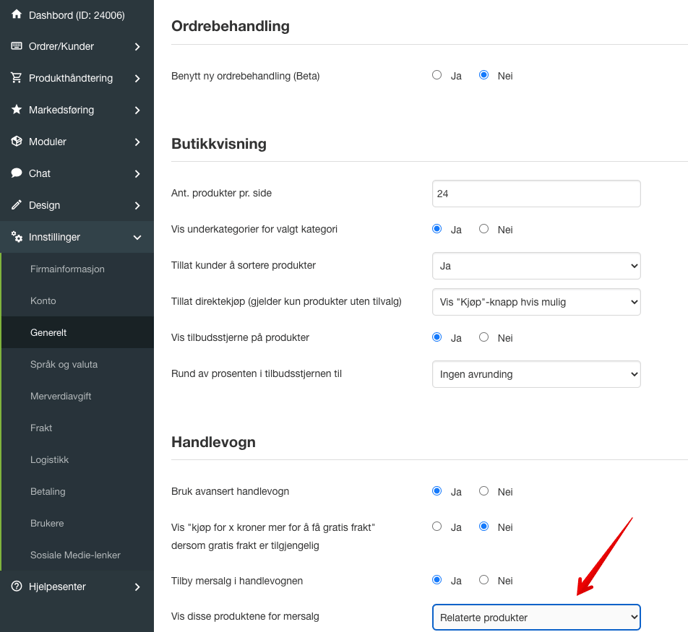Select Nei for Tilby mersalg

pos(484,580)
